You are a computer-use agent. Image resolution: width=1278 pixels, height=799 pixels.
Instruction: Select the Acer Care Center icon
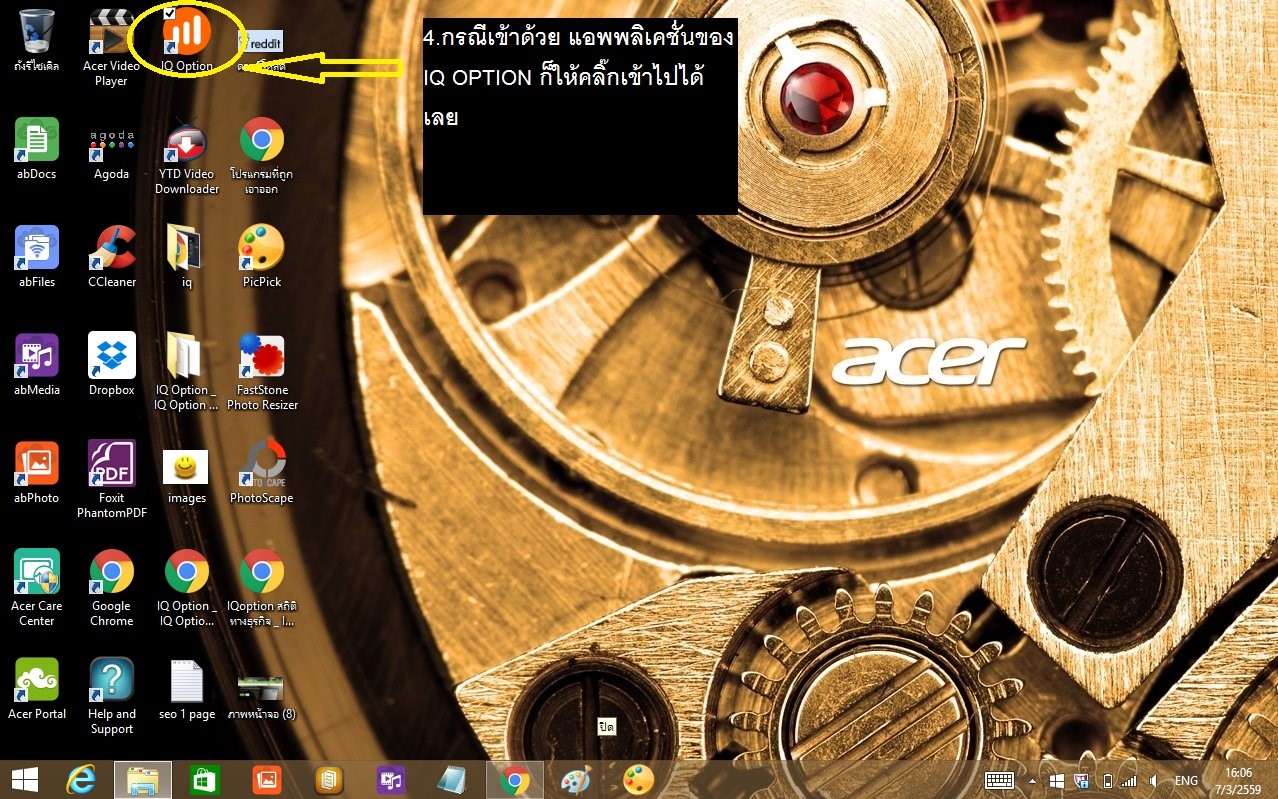pos(37,571)
